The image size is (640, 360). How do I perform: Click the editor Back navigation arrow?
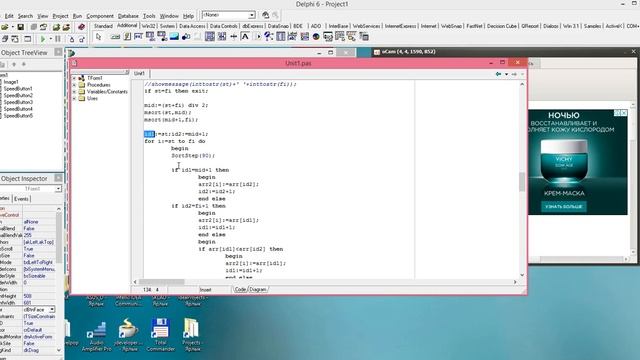point(498,74)
